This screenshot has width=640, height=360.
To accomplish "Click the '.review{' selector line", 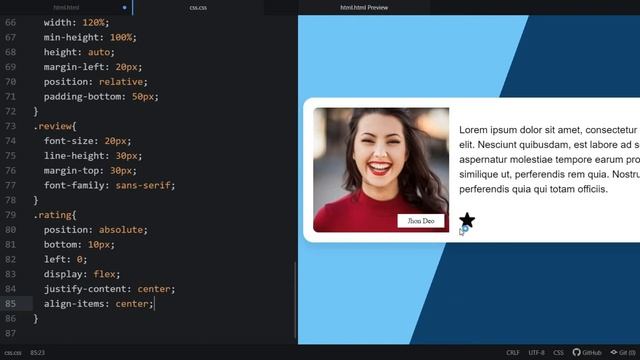I will pyautogui.click(x=55, y=126).
